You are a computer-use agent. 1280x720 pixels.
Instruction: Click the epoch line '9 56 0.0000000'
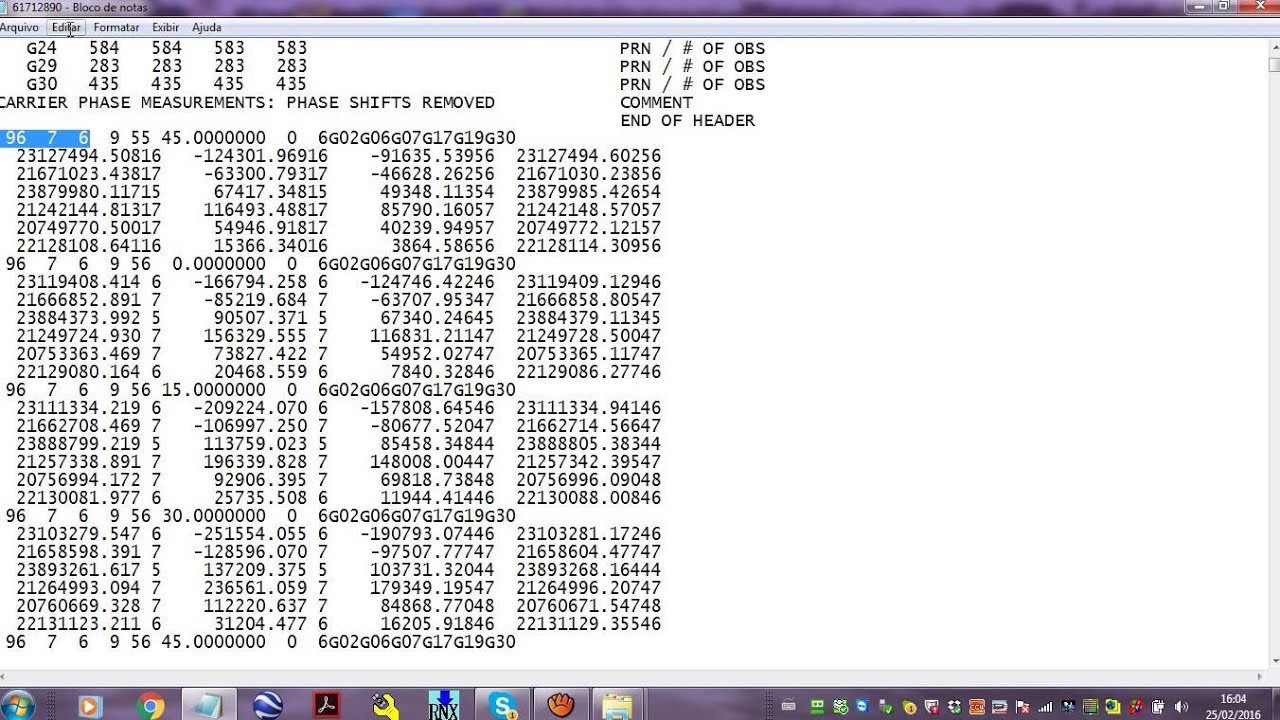[187, 264]
